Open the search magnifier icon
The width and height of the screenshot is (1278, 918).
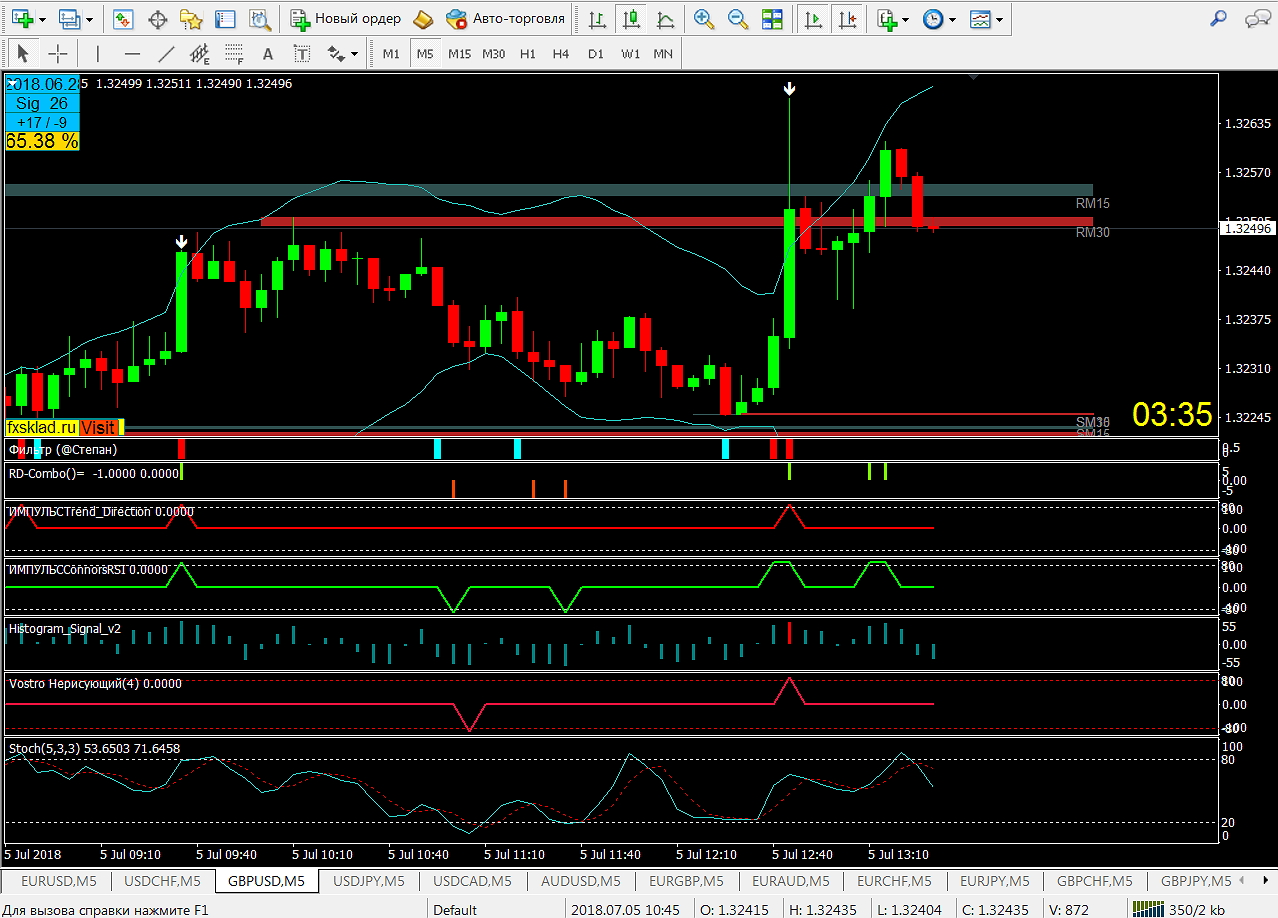[1218, 18]
